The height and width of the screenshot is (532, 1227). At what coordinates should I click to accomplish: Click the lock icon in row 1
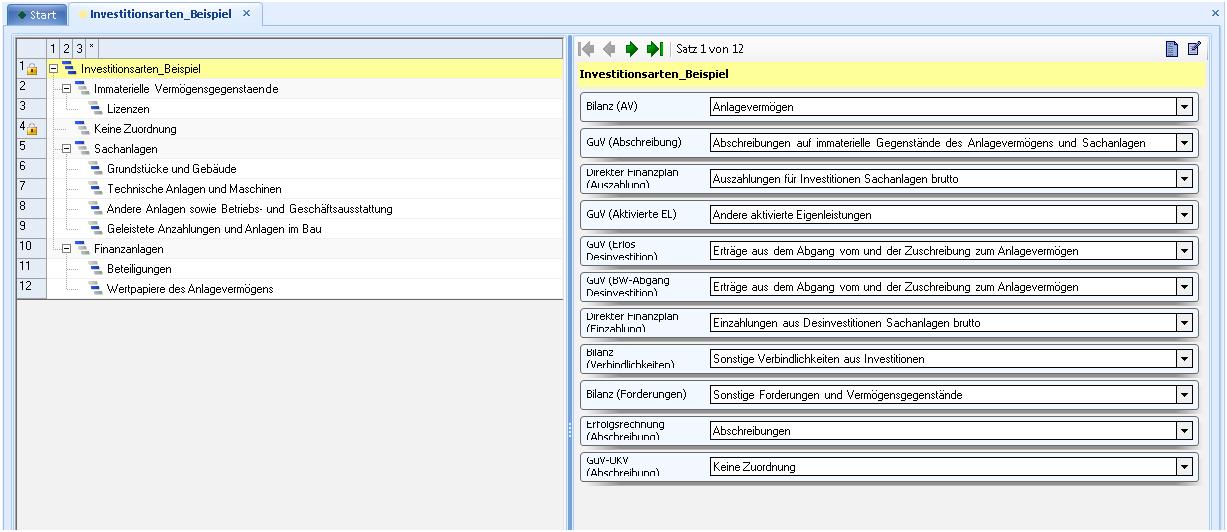32,70
